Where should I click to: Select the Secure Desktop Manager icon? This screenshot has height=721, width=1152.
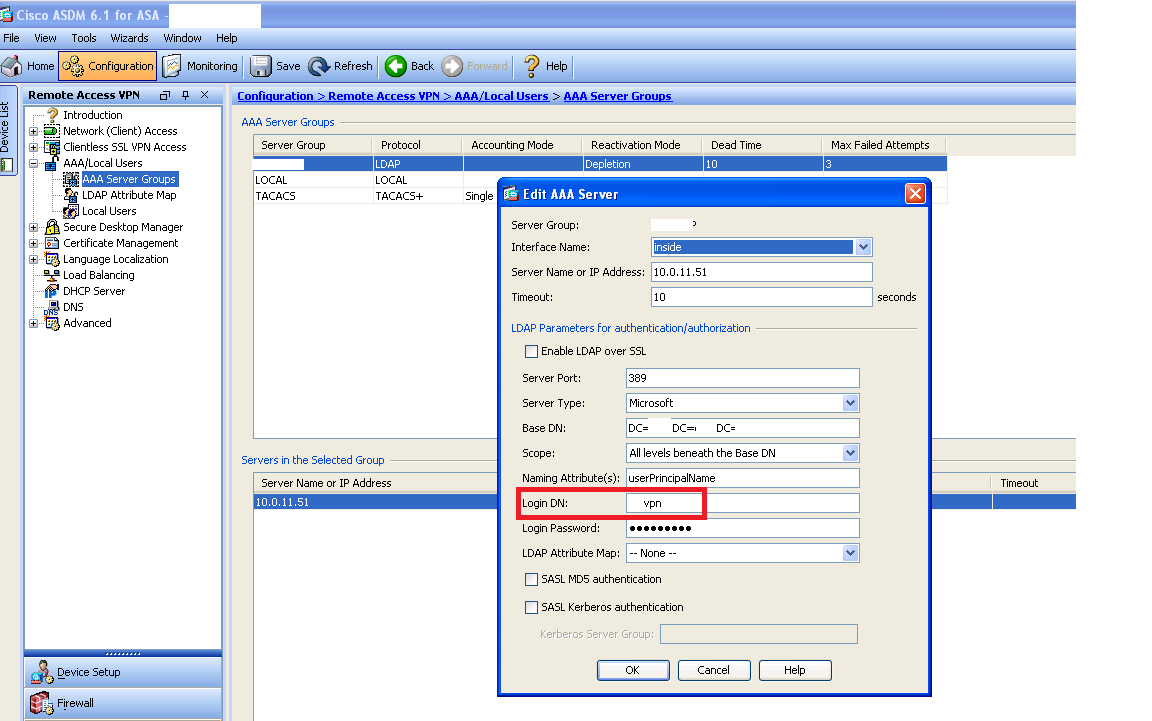51,227
